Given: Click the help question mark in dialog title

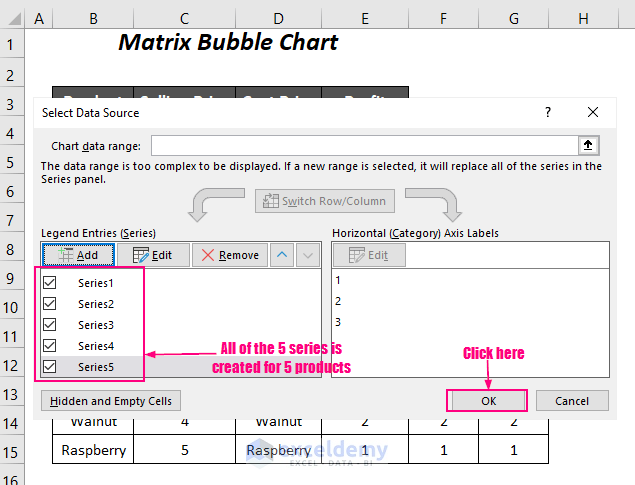Looking at the screenshot, I should [548, 112].
